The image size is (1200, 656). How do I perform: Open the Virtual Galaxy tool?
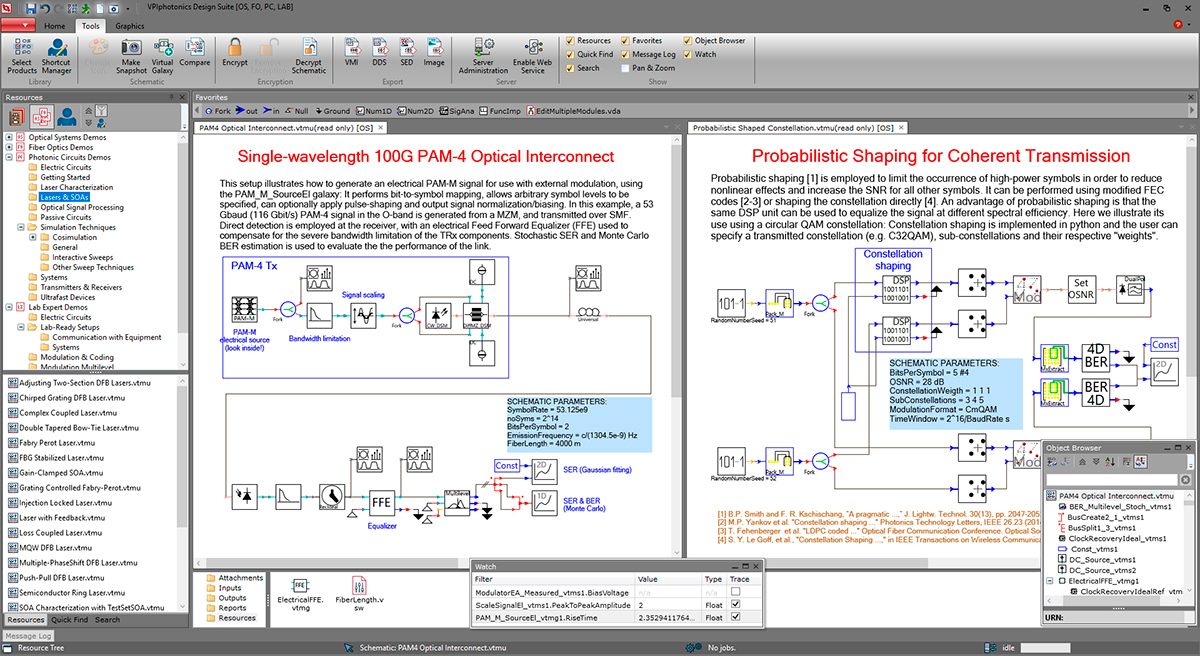point(162,50)
